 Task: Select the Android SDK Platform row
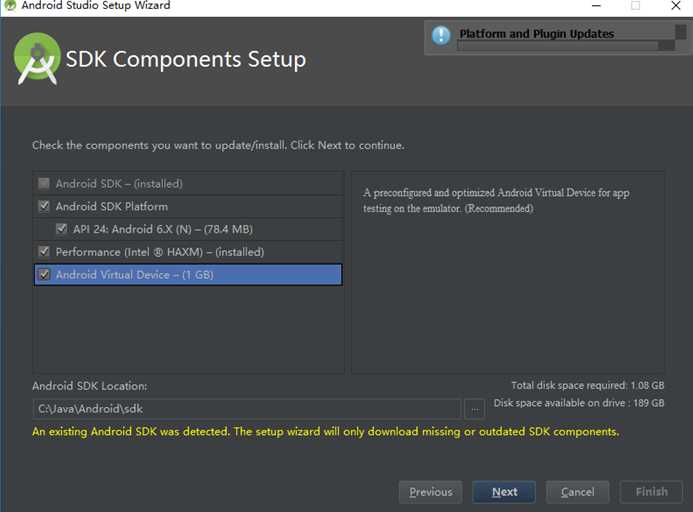(188, 206)
